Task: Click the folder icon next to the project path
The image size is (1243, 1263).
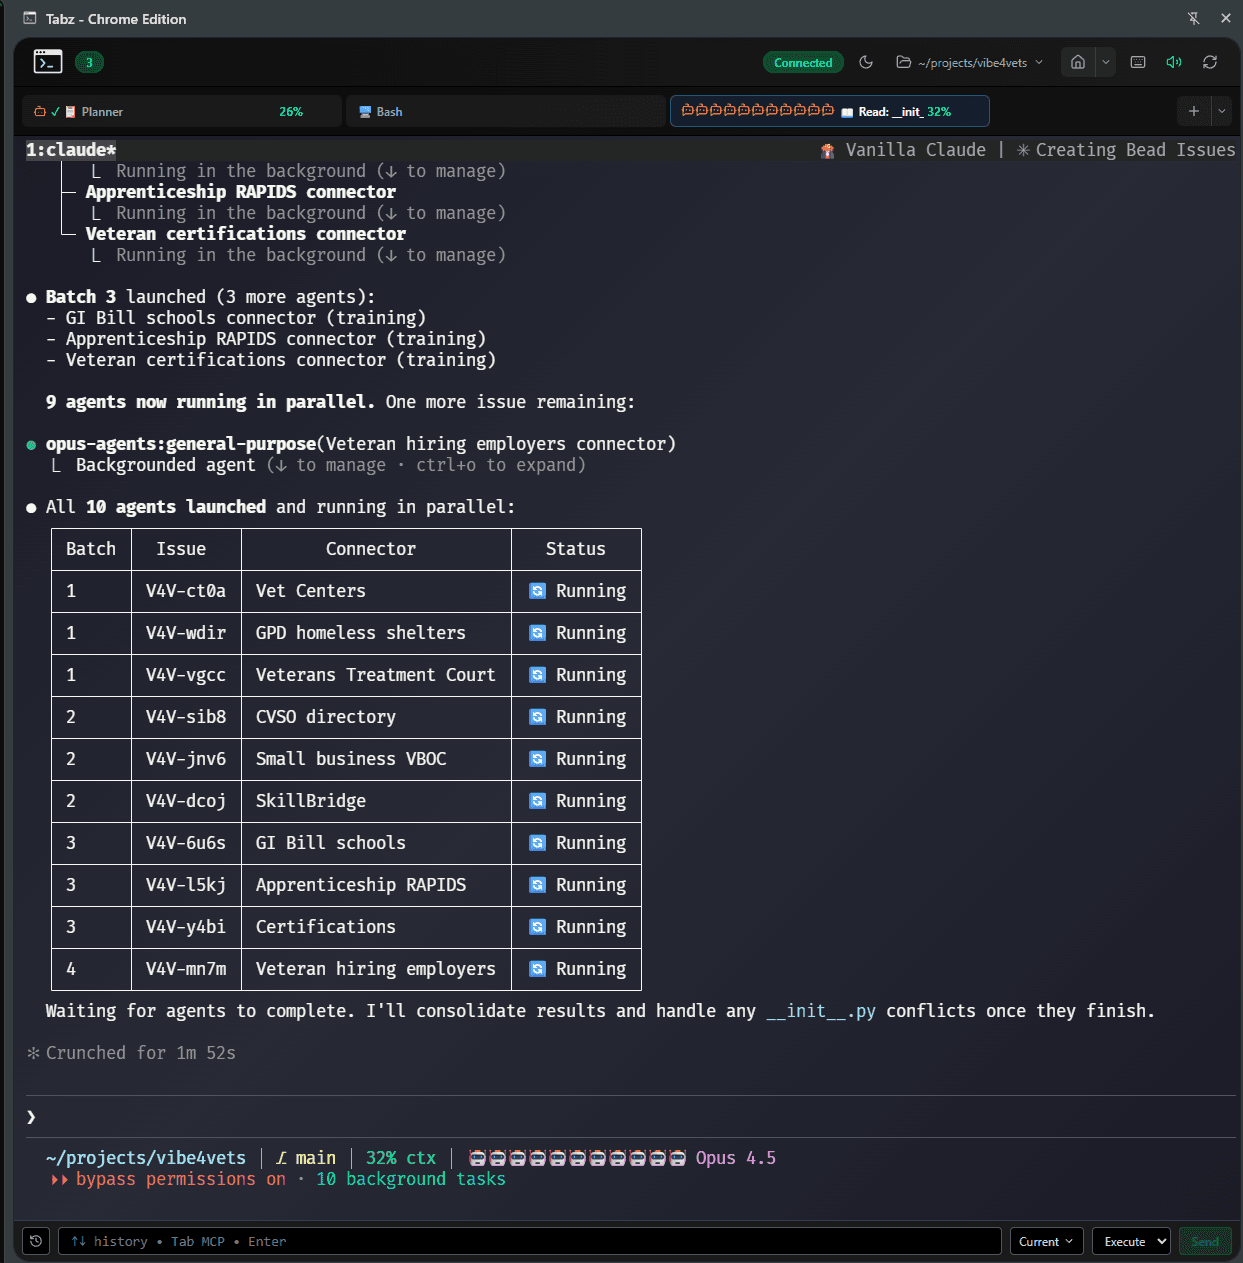Action: click(x=903, y=61)
